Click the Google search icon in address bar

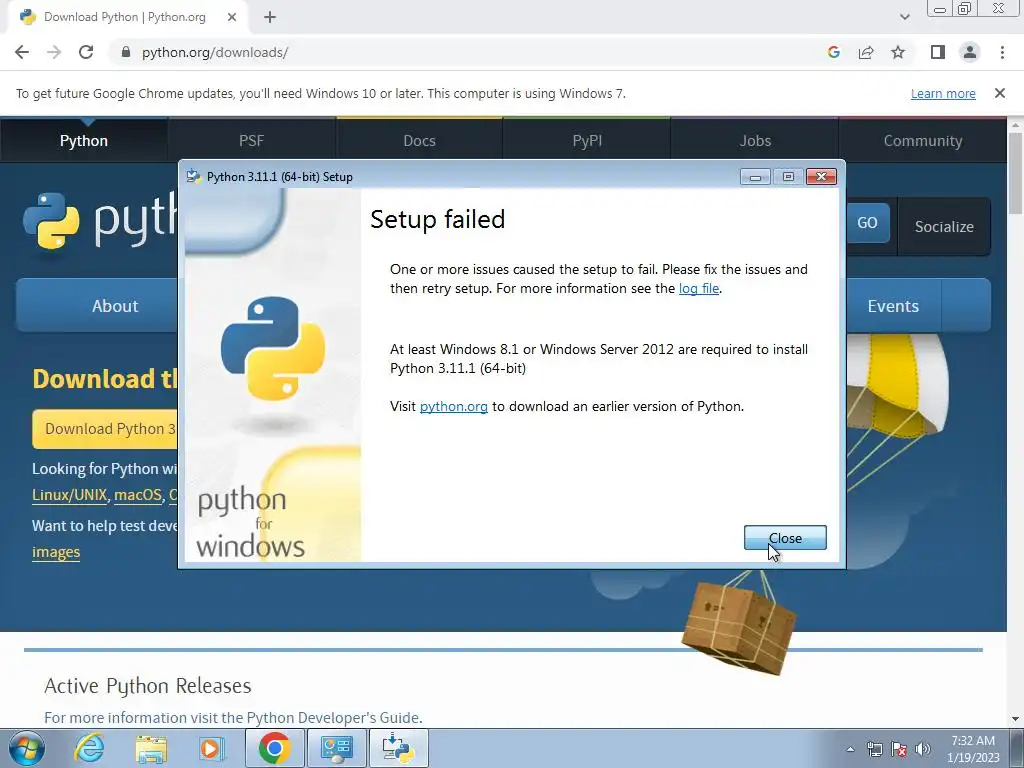(x=833, y=52)
